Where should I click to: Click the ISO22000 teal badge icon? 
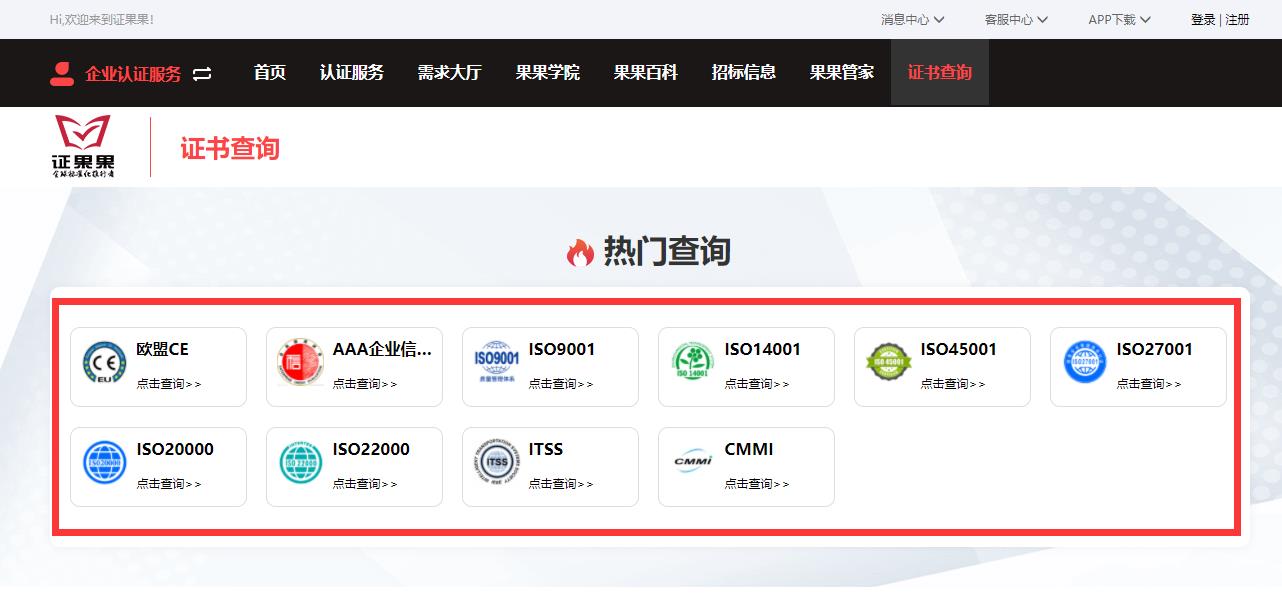click(x=300, y=463)
